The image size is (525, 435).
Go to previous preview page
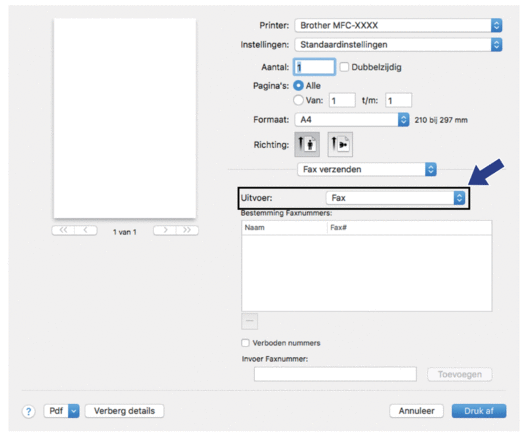[x=86, y=230]
